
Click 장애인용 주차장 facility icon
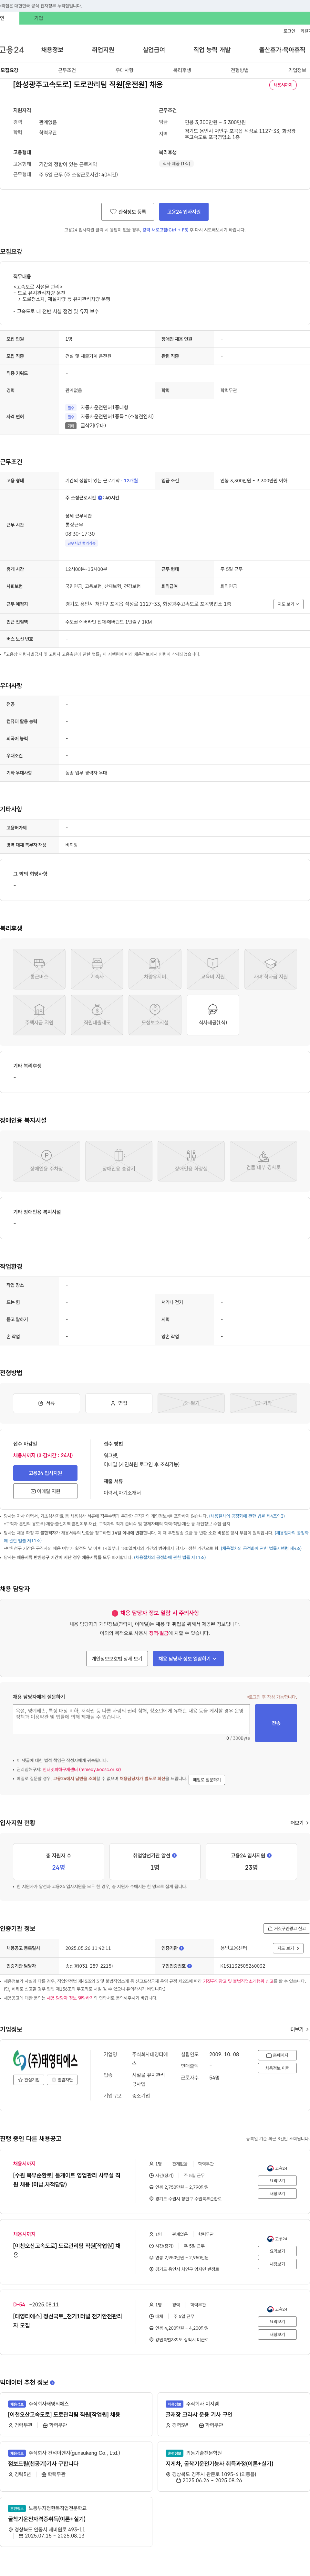point(46,1161)
